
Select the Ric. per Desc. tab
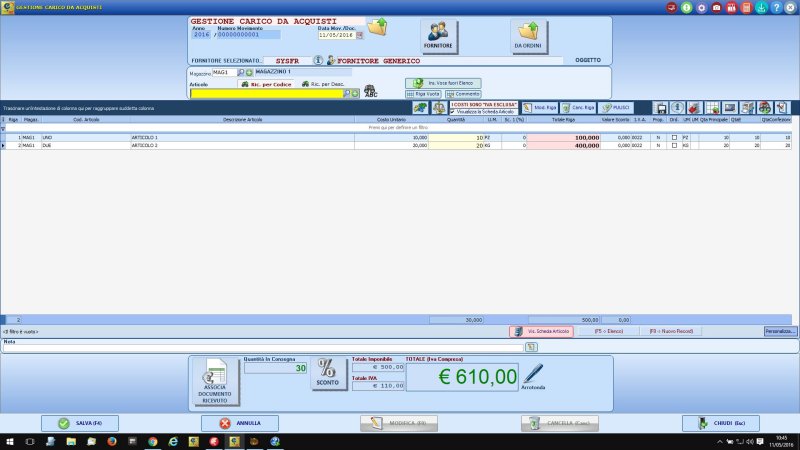[x=323, y=84]
